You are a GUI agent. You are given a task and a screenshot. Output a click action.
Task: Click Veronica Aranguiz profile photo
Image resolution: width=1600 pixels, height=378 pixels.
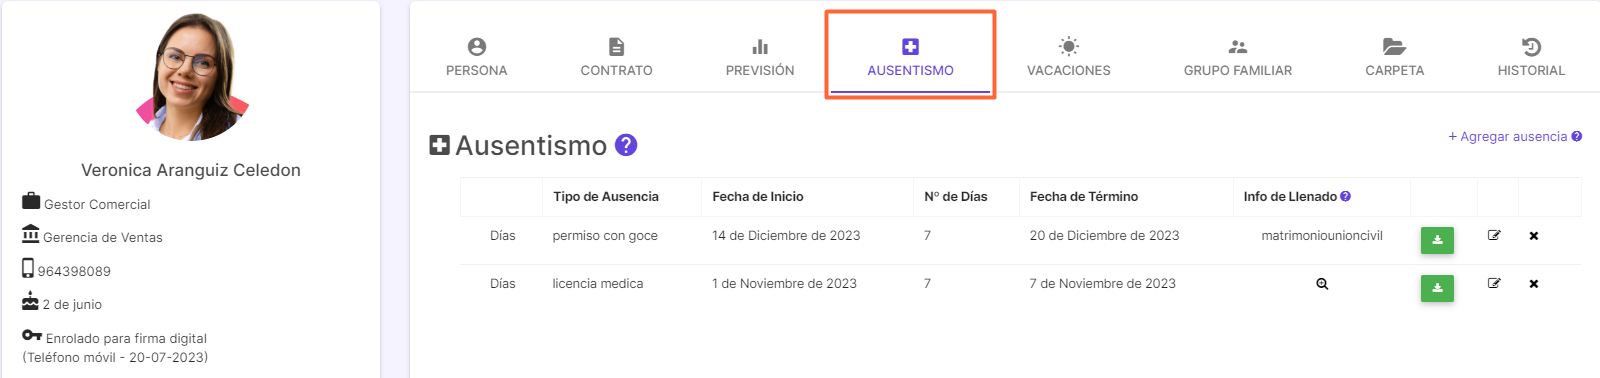tap(192, 77)
